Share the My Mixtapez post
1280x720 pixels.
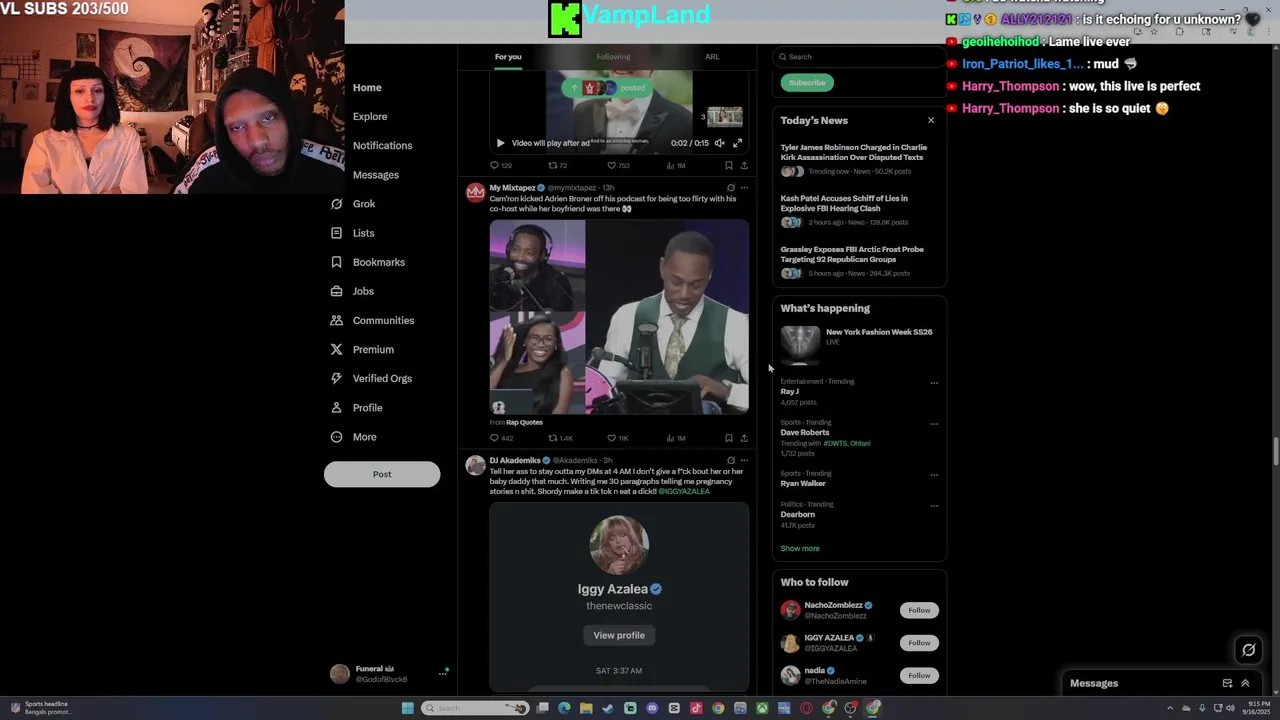(744, 438)
